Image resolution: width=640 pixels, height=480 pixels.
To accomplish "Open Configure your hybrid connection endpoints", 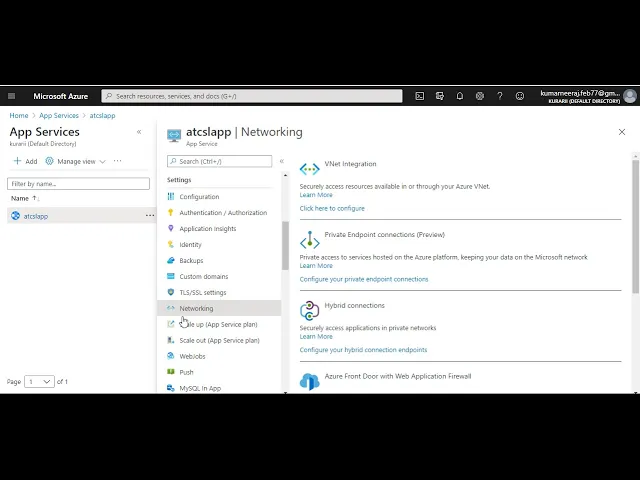I will pos(363,350).
